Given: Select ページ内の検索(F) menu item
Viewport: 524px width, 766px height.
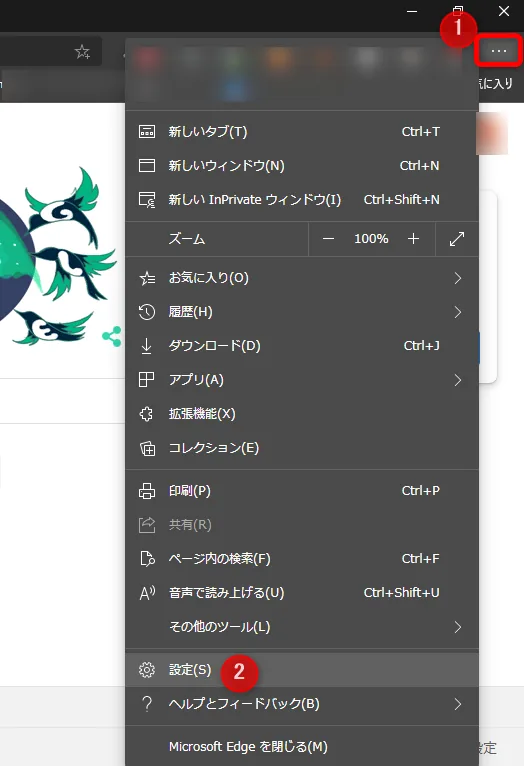Looking at the screenshot, I should tap(302, 558).
